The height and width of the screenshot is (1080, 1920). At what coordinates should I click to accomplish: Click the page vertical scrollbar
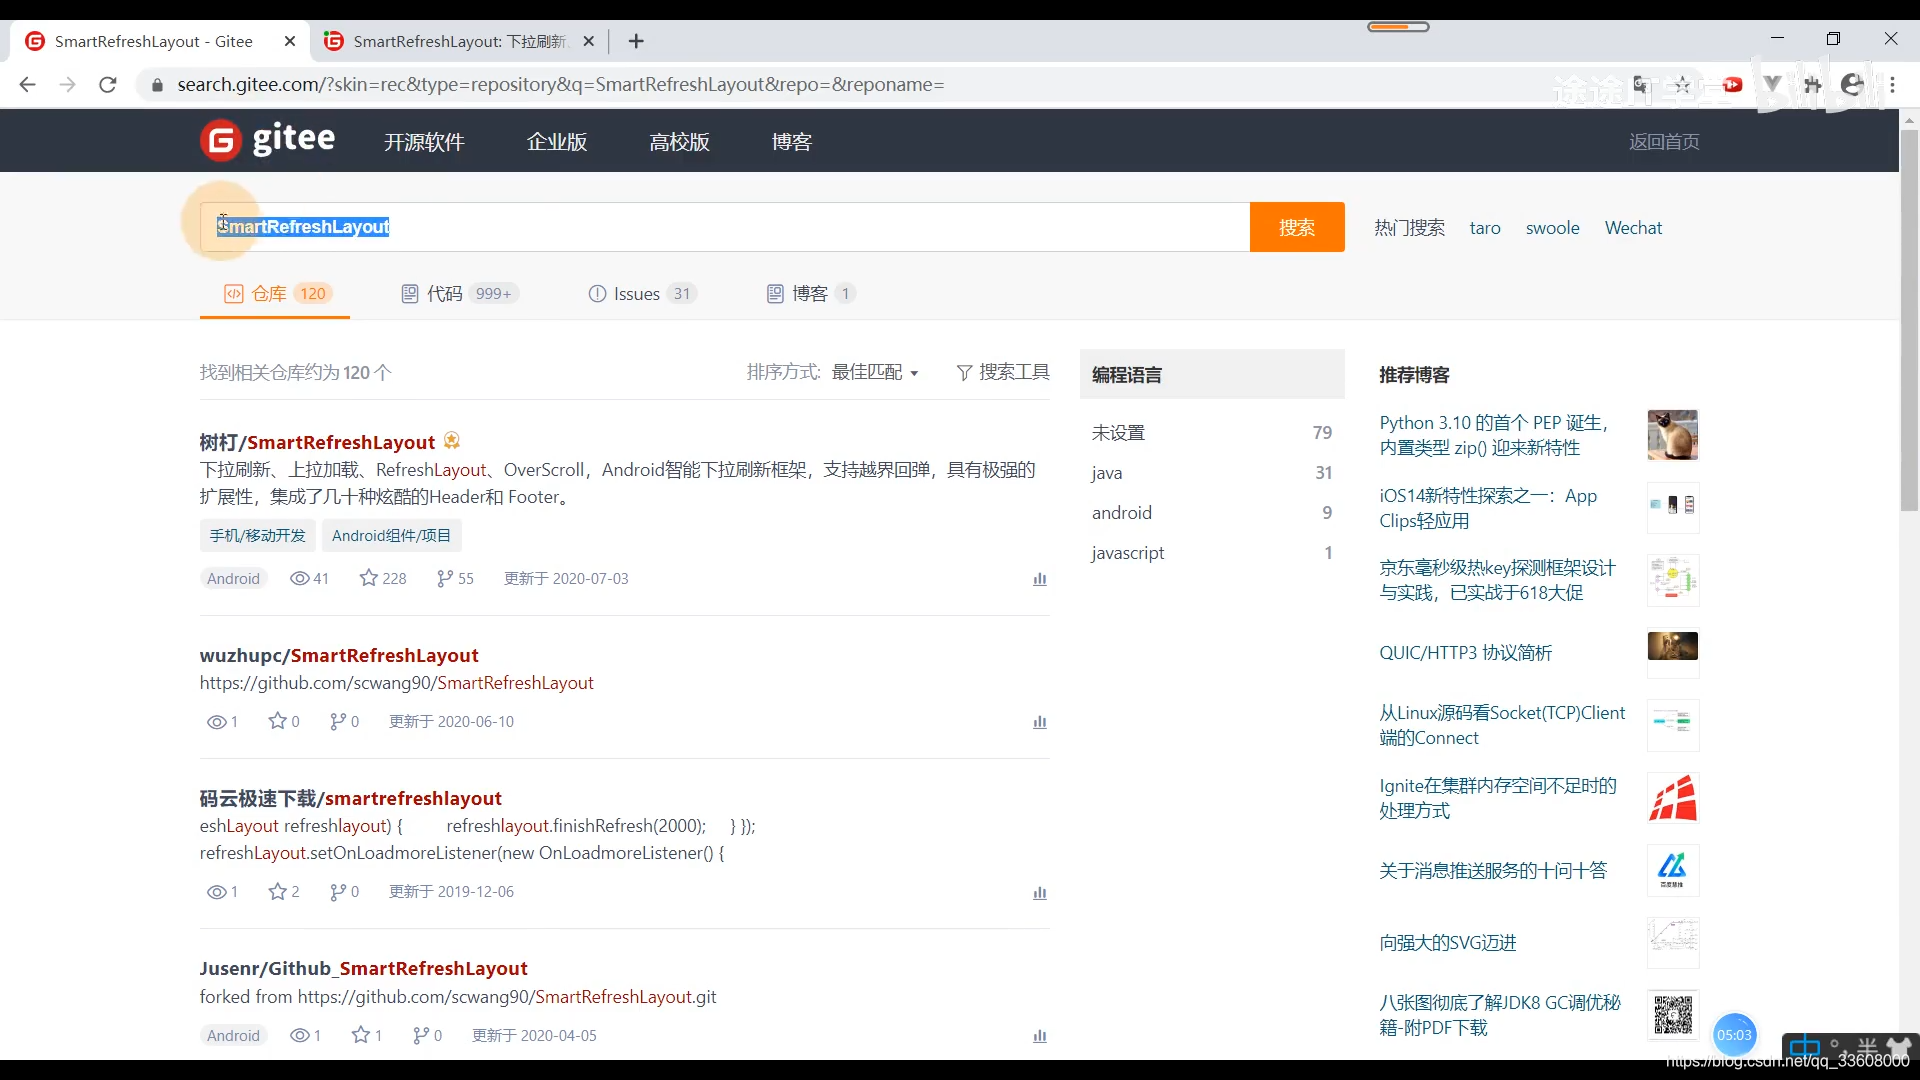click(1909, 320)
